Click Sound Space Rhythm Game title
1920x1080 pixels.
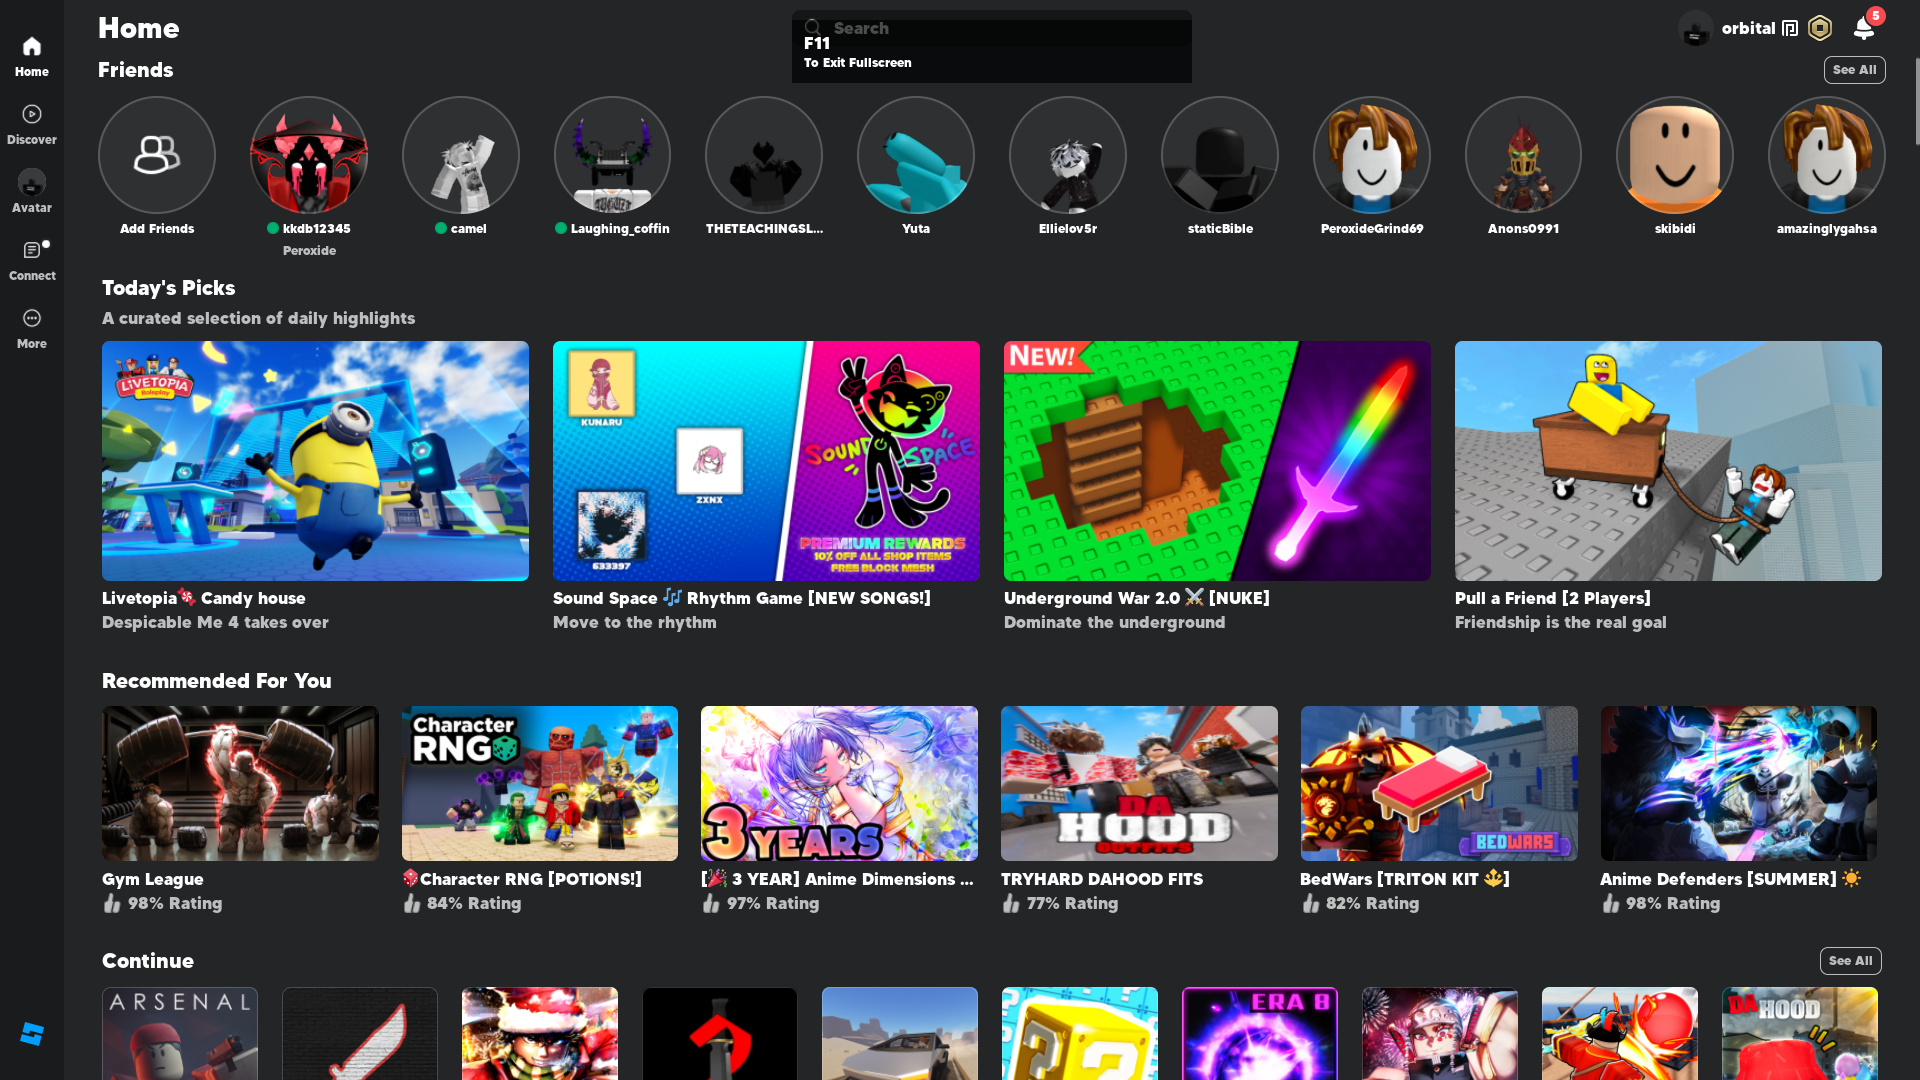(x=742, y=598)
